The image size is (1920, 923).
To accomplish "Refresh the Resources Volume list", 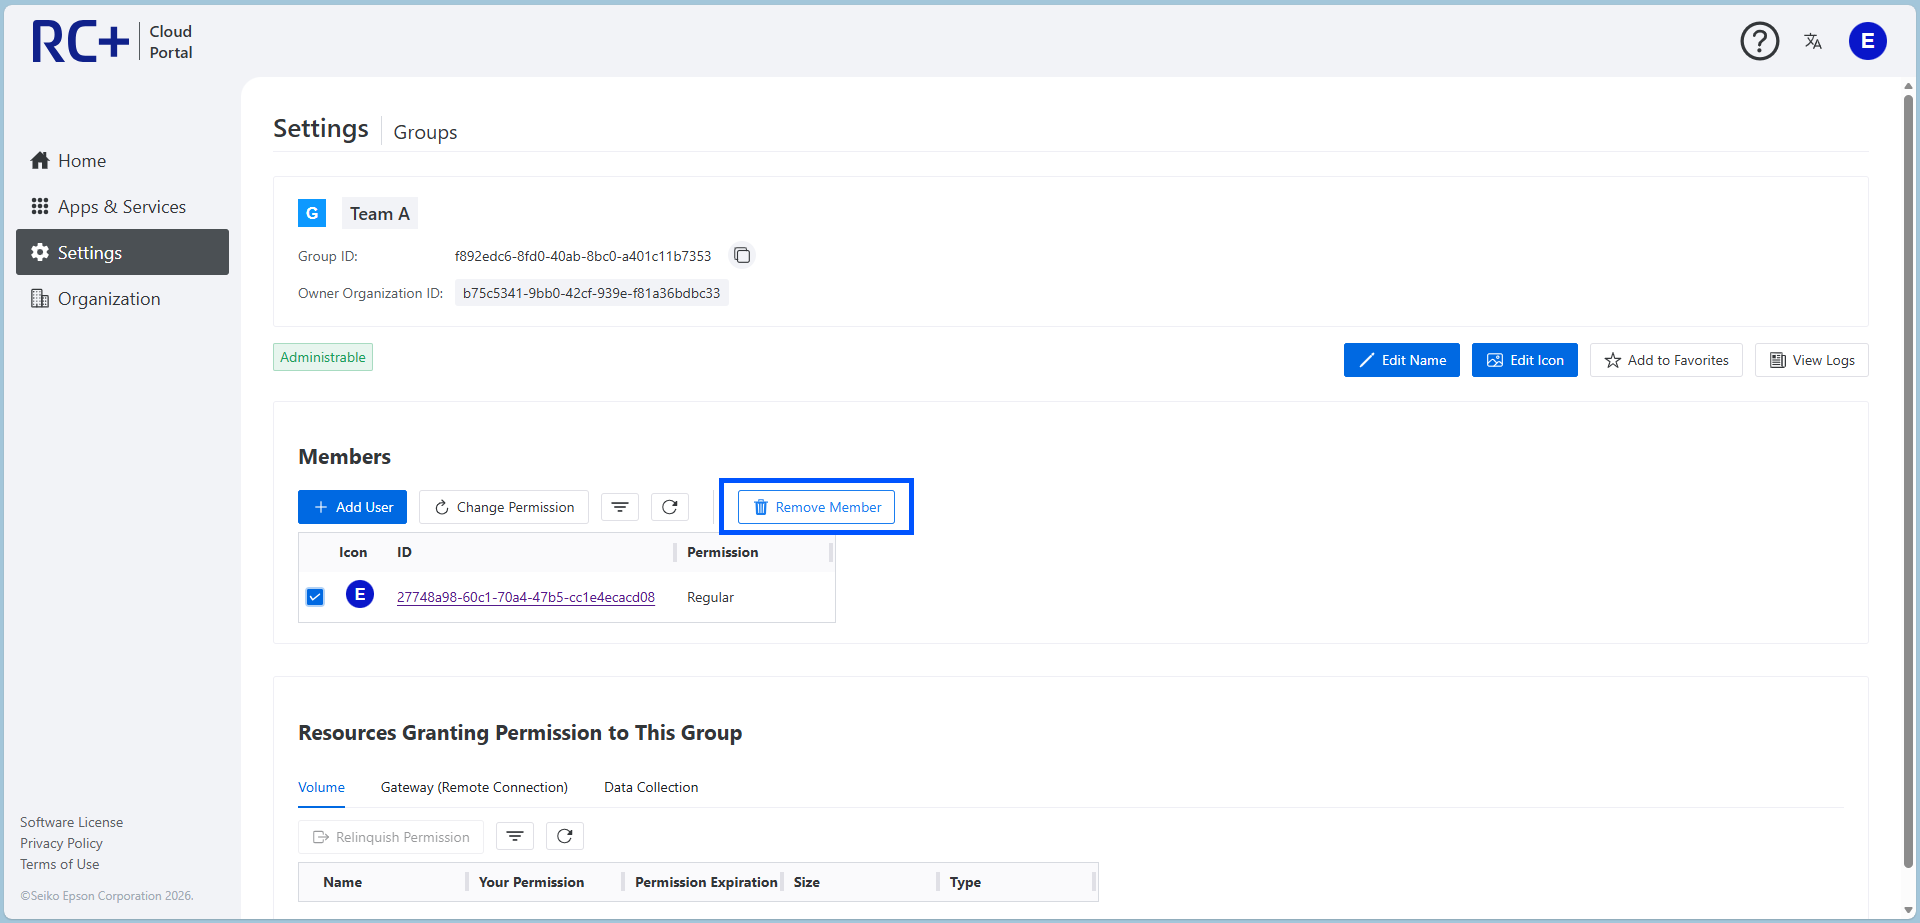I will (565, 836).
